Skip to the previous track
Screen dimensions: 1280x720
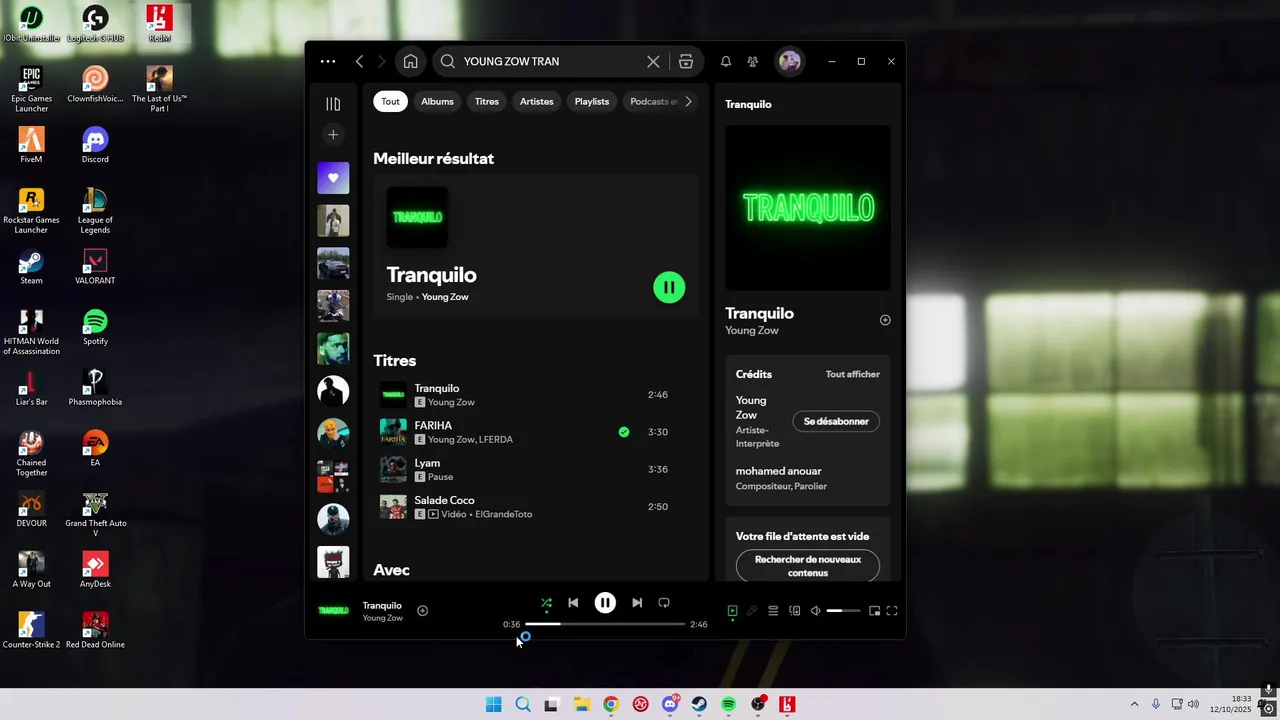coord(573,603)
